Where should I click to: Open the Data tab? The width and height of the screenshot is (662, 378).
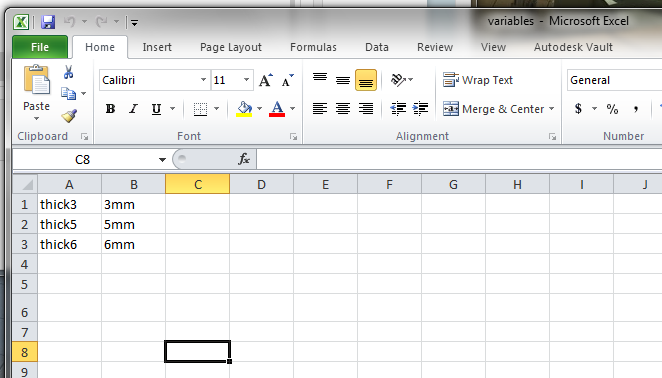click(x=377, y=47)
